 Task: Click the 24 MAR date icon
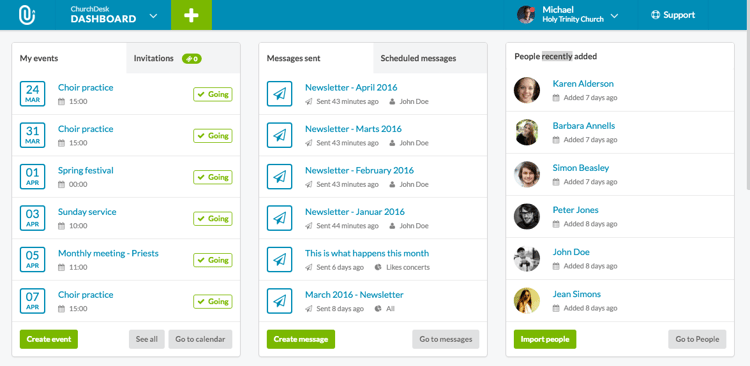click(x=33, y=94)
